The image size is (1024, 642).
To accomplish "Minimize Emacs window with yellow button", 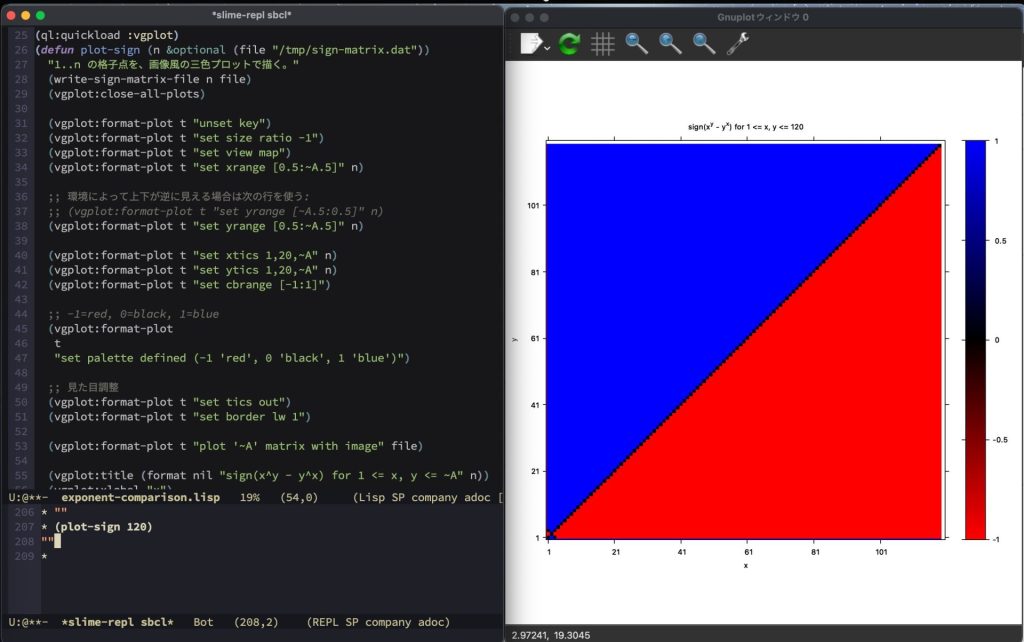I will click(x=25, y=15).
